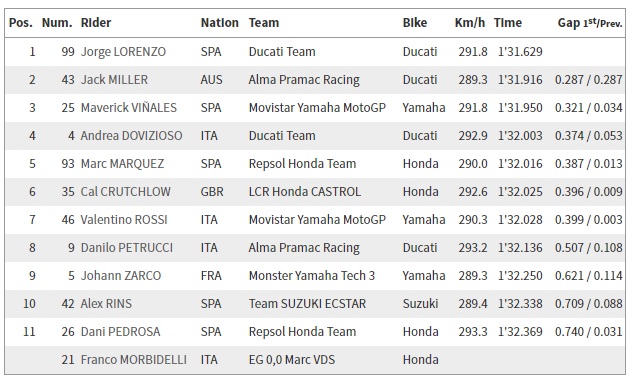Click the Monster Yamaha Tech 3 team
633x379 pixels.
click(312, 275)
